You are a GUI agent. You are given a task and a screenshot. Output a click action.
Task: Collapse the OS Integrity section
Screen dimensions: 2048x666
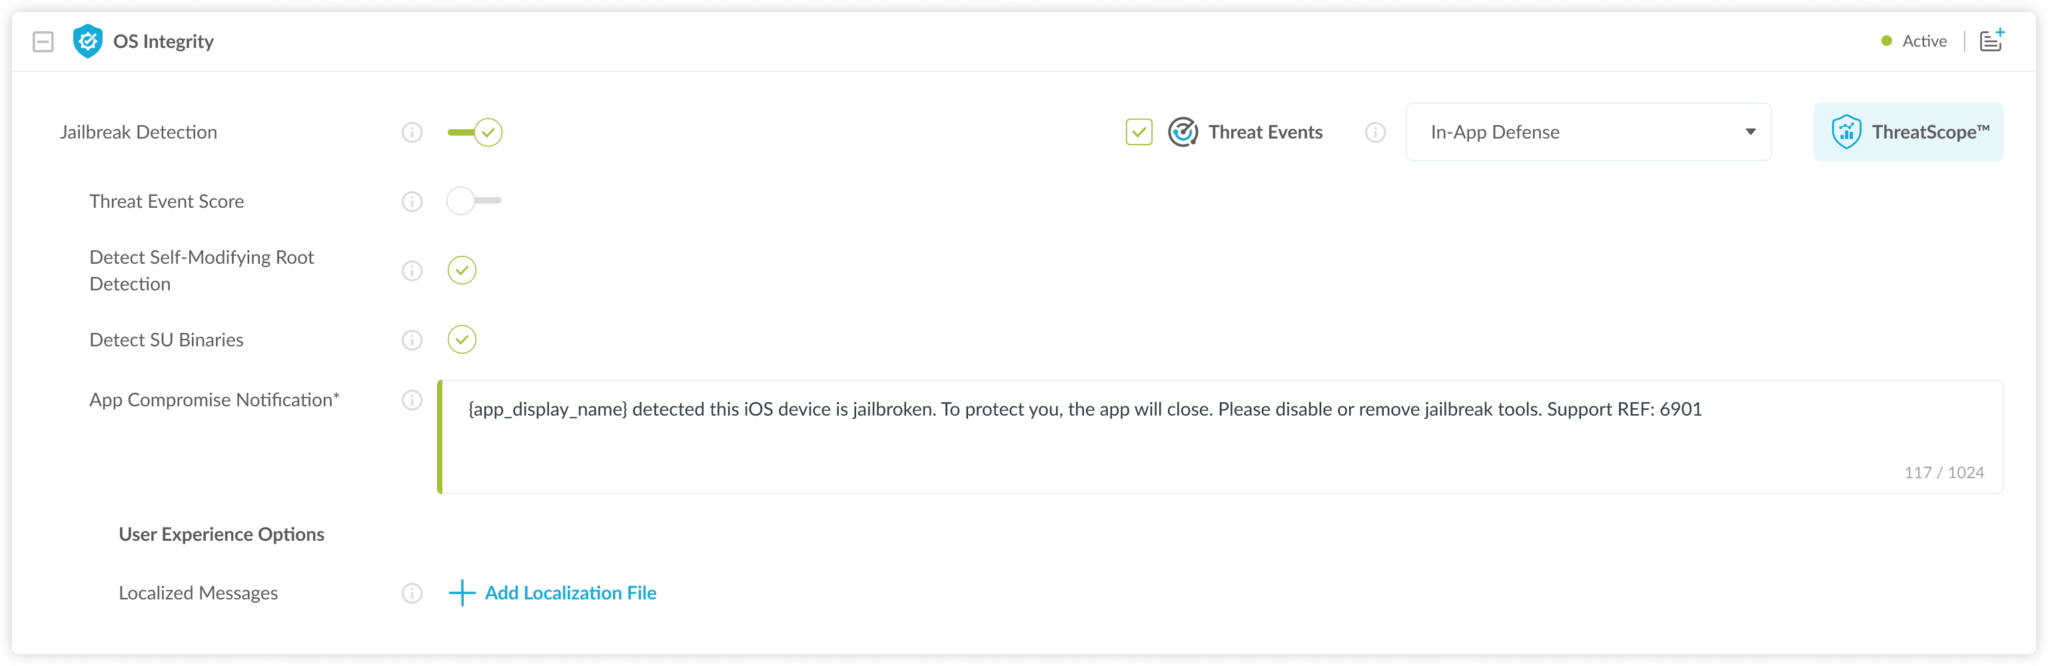tap(43, 41)
